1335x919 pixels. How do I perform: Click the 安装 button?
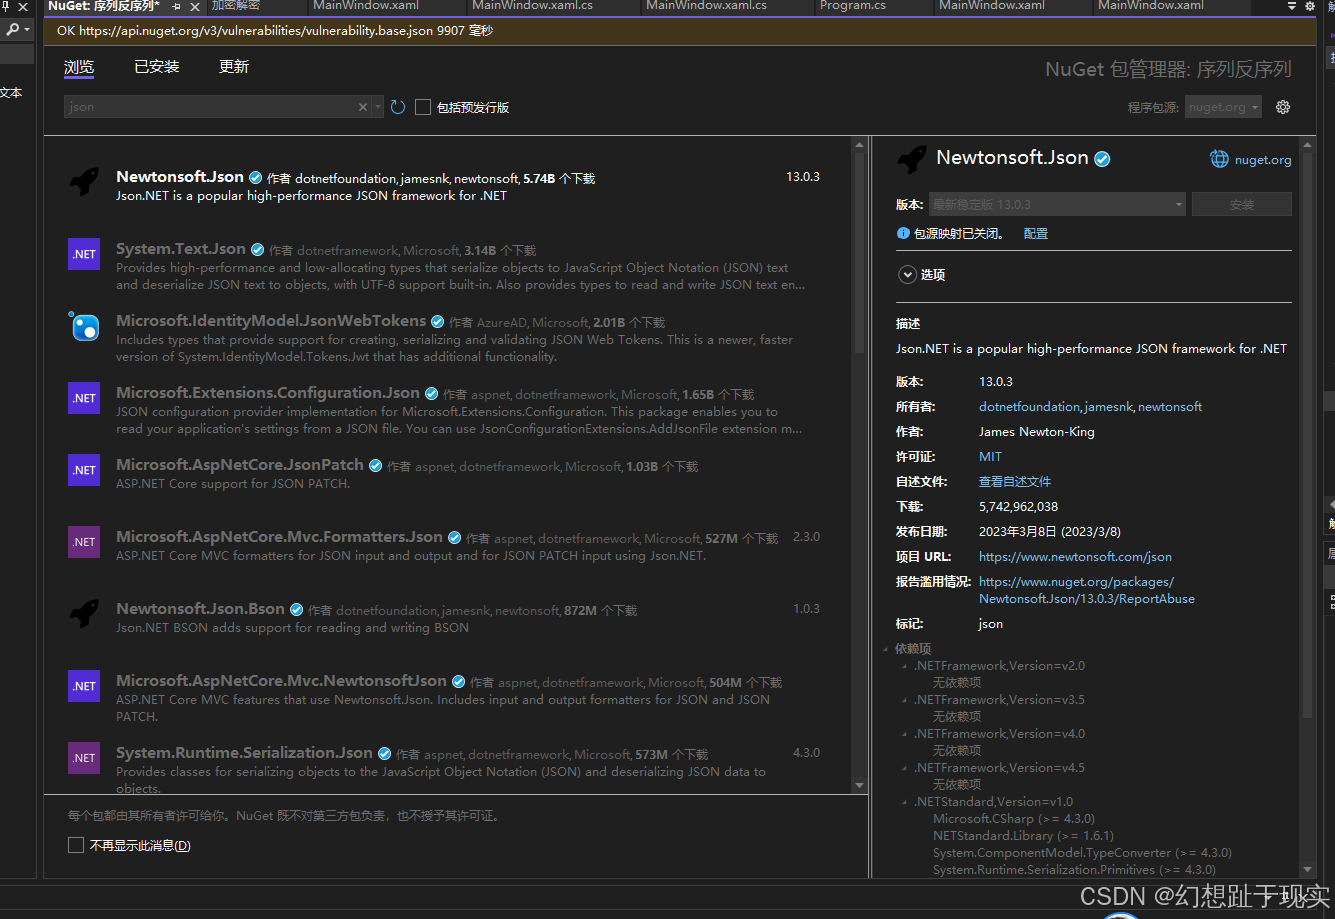1242,204
